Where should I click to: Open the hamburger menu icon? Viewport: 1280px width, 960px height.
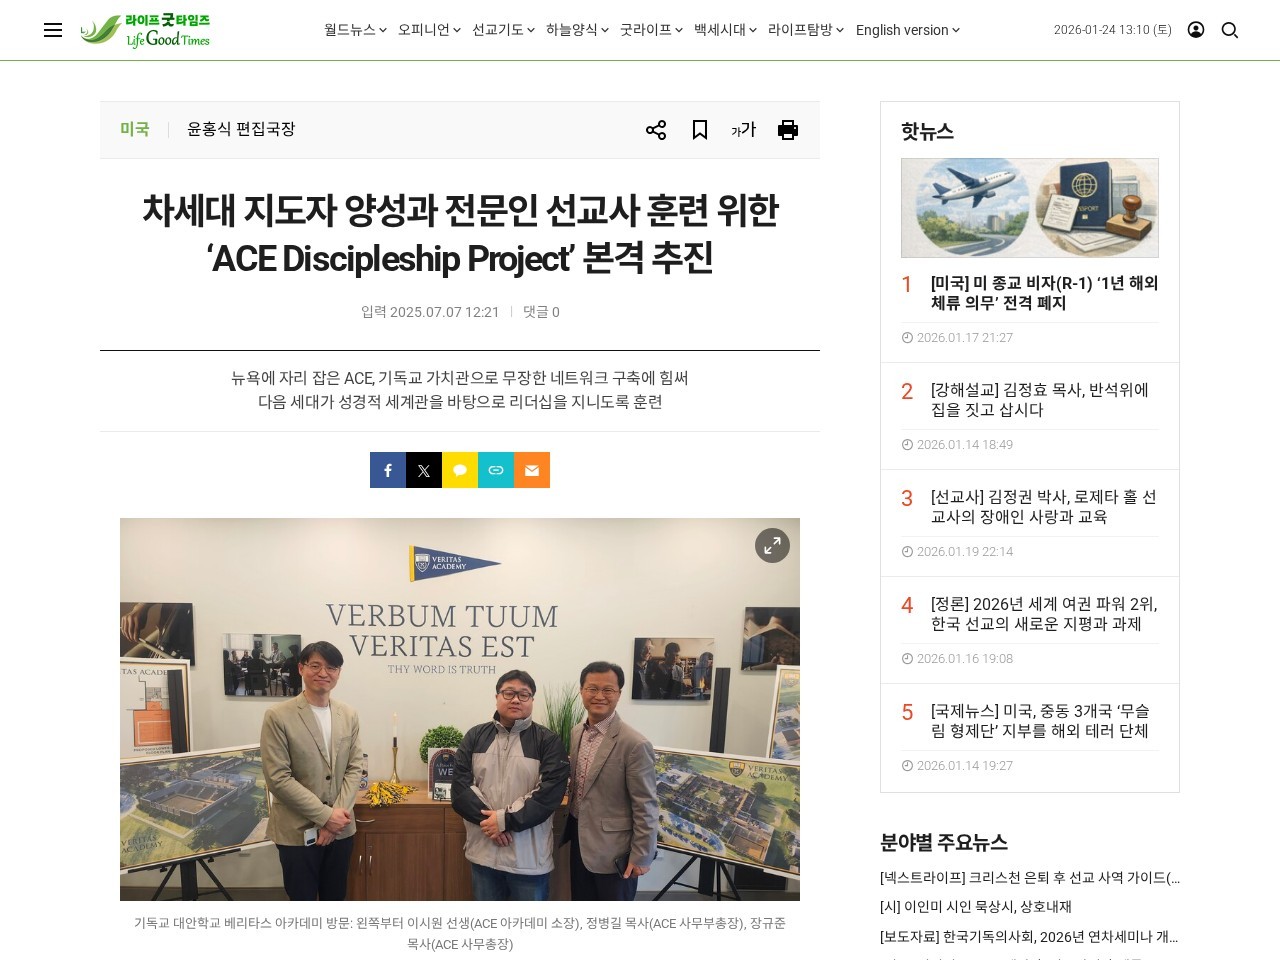tap(53, 30)
